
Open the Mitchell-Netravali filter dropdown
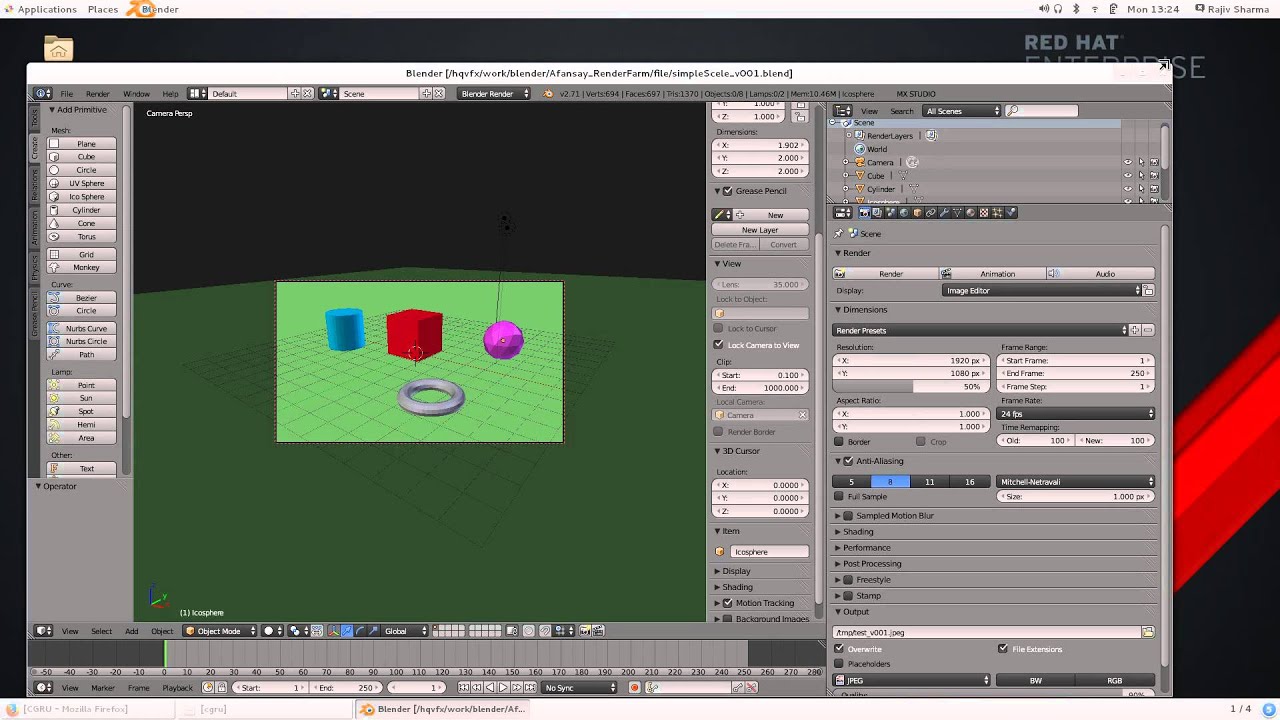[x=1076, y=482]
